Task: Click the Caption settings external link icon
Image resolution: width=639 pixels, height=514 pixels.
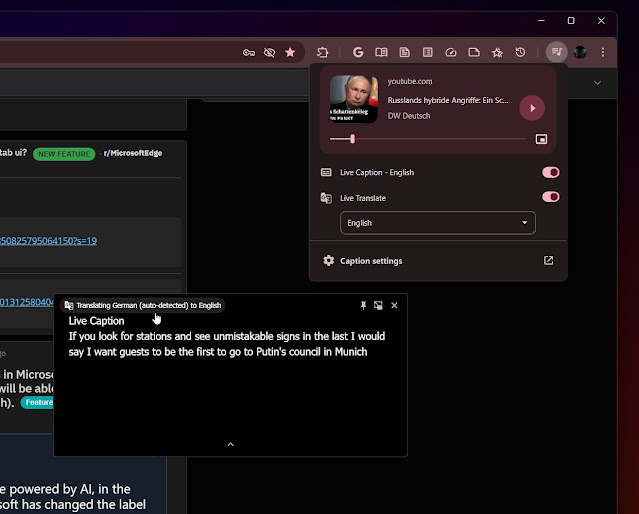Action: 549,260
